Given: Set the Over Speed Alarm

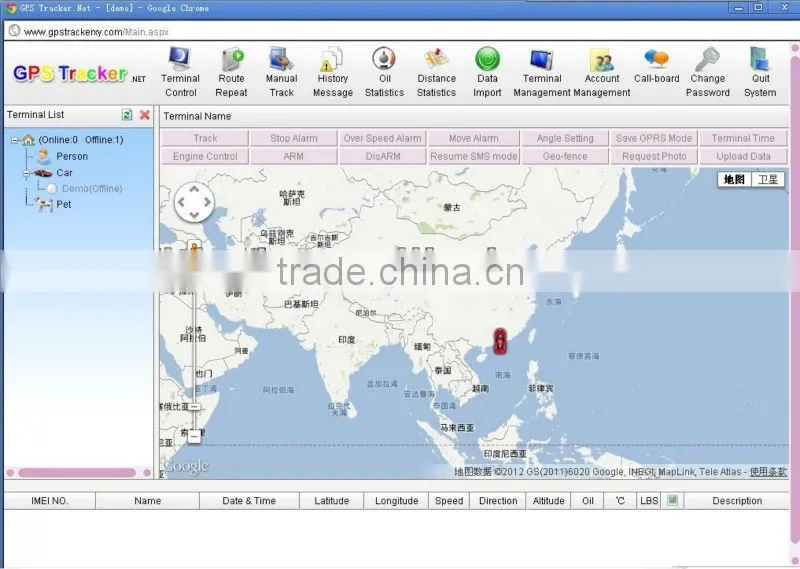Looking at the screenshot, I should click(x=383, y=138).
